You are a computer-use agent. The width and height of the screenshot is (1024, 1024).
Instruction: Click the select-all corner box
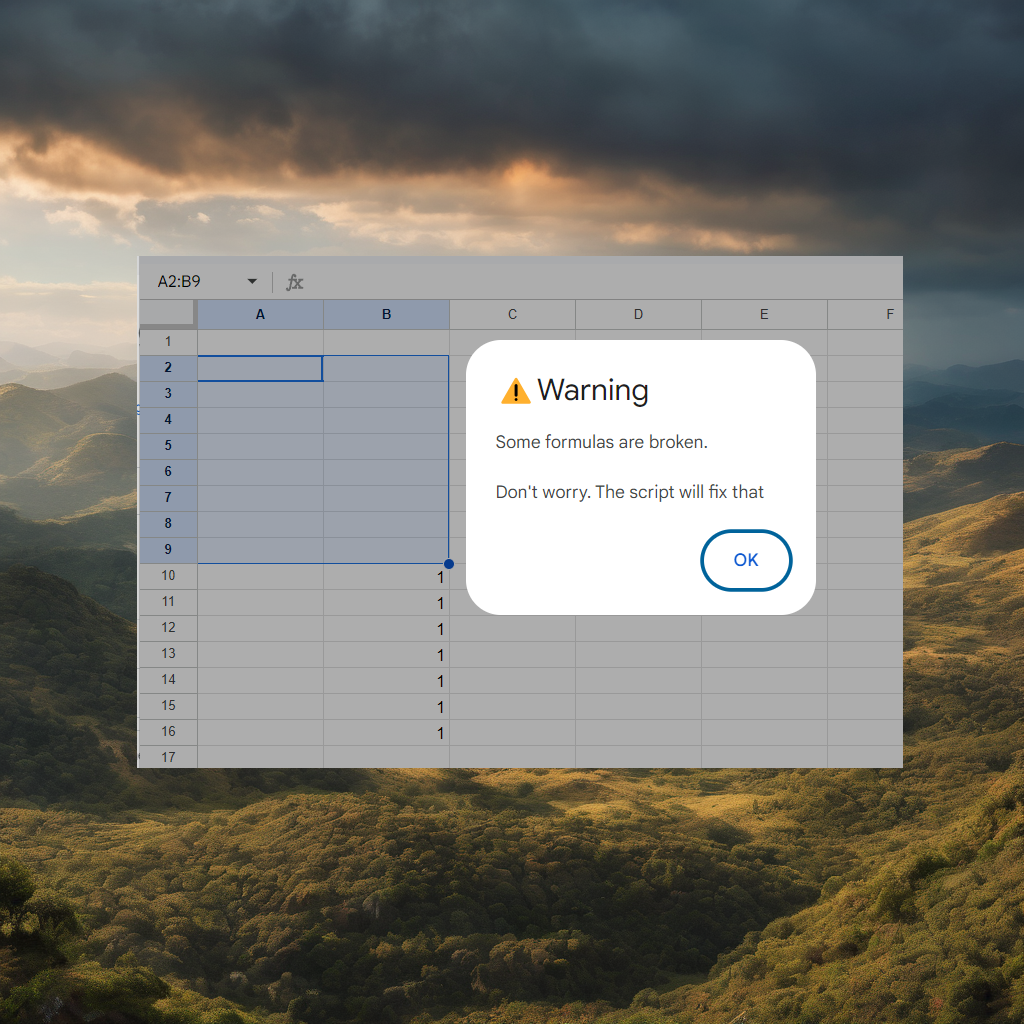tap(168, 315)
